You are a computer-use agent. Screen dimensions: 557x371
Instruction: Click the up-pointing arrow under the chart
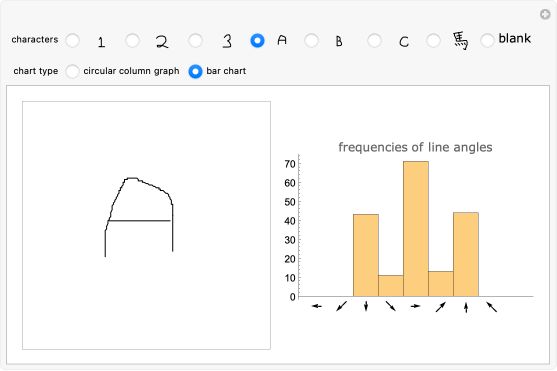(466, 307)
